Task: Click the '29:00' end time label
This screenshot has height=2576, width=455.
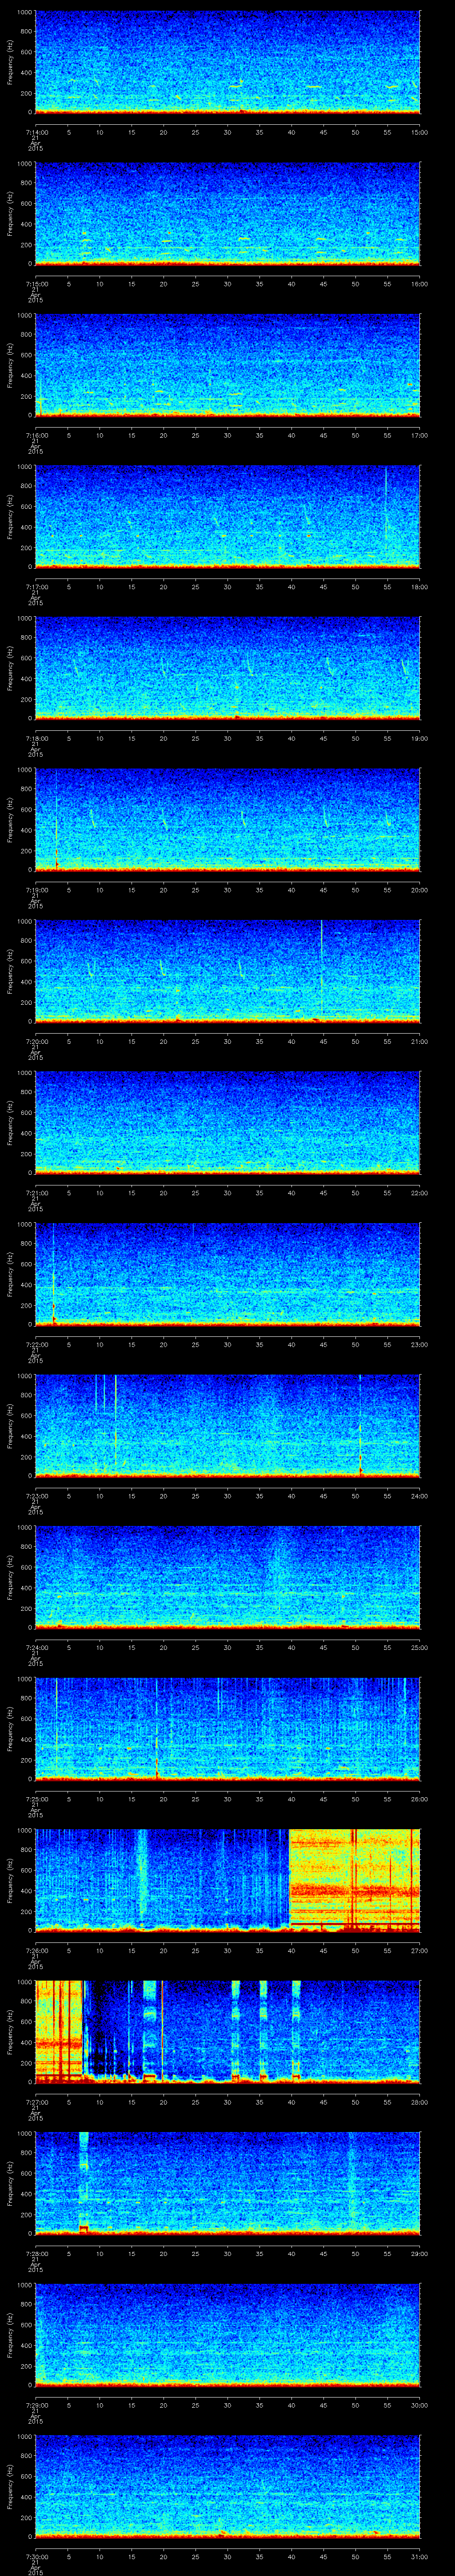Action: click(420, 2254)
